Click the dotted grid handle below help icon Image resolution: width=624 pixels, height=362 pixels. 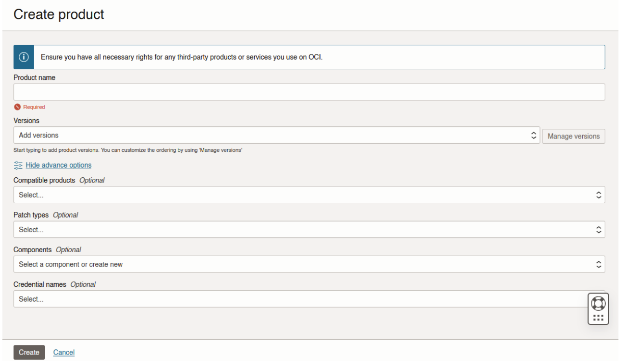[x=598, y=318]
